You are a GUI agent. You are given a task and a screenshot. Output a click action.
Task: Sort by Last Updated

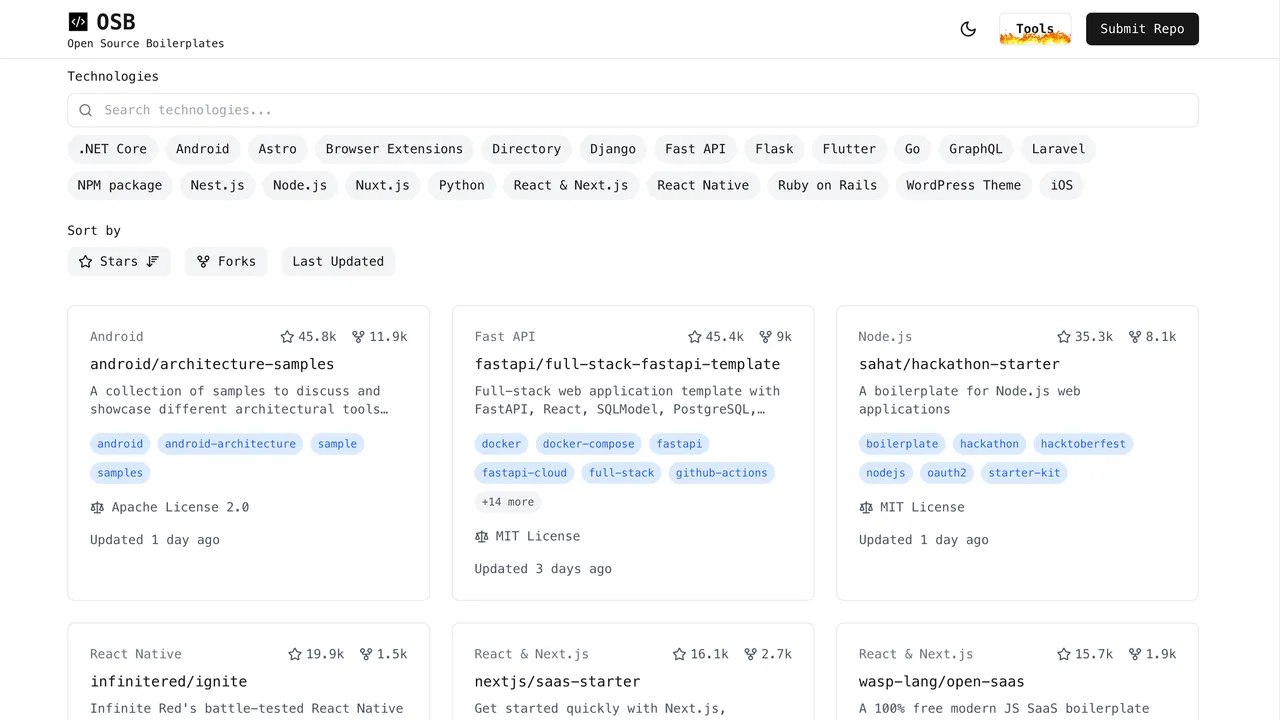click(x=338, y=261)
